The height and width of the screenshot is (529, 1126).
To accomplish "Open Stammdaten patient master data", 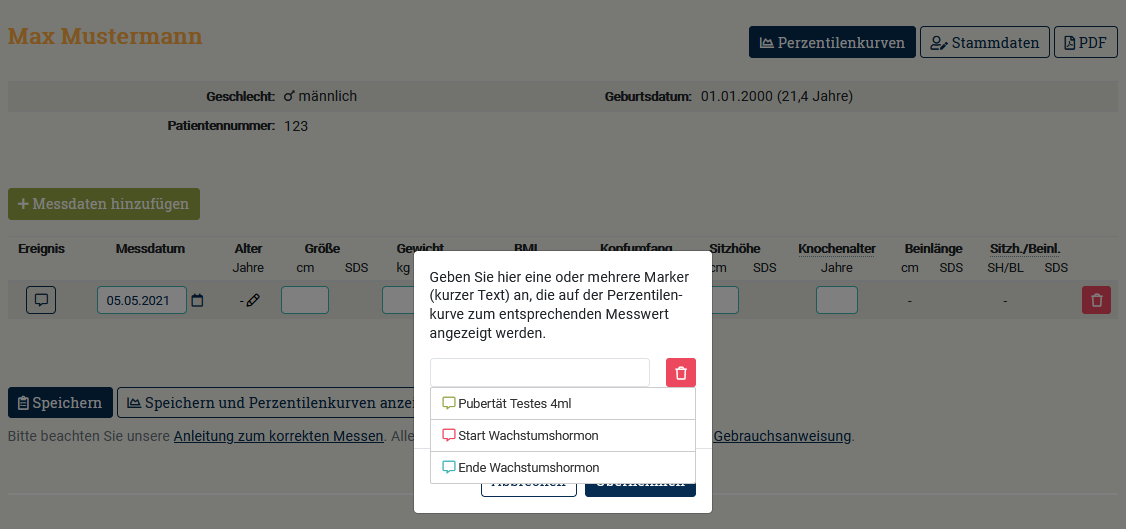I will pyautogui.click(x=984, y=43).
